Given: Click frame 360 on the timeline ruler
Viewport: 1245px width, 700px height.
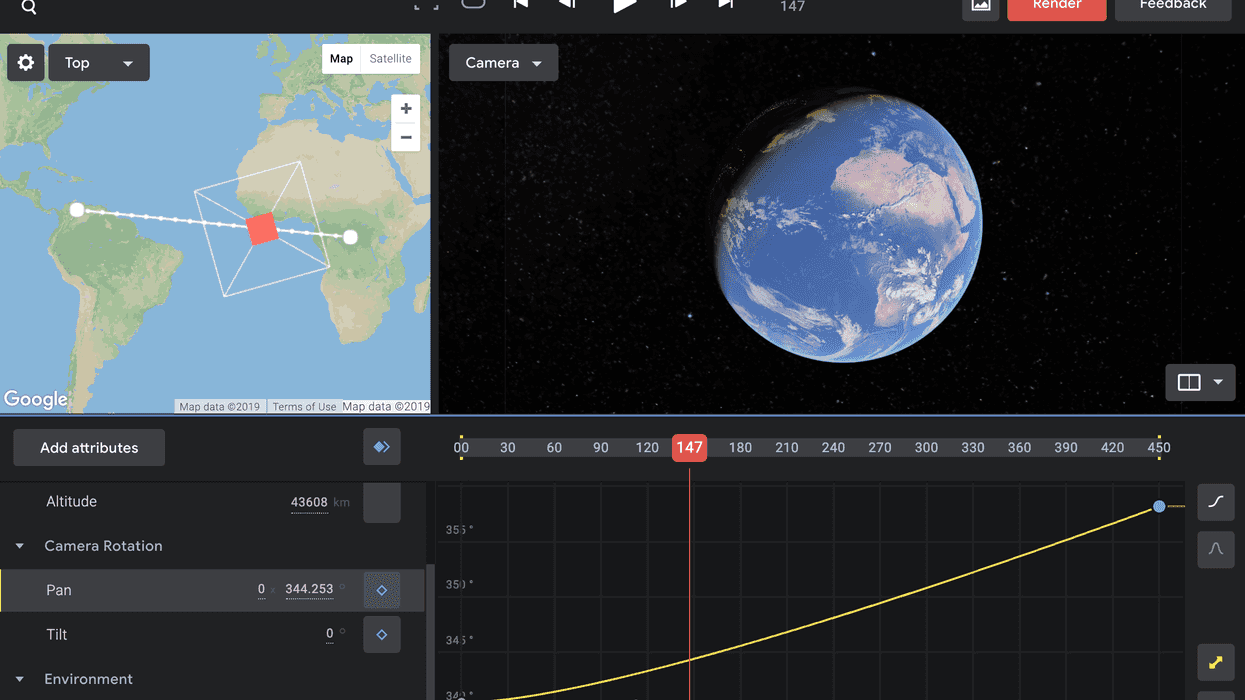Looking at the screenshot, I should pos(1019,448).
